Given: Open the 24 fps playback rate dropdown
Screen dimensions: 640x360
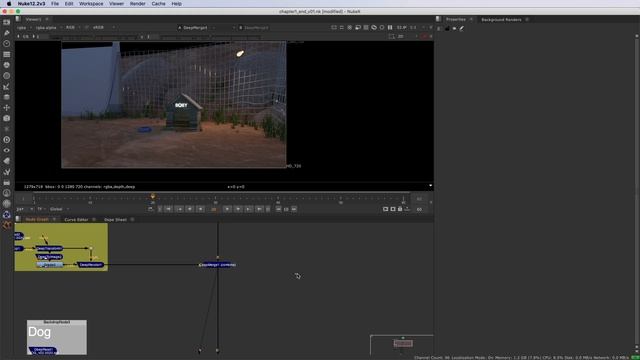Looking at the screenshot, I should coord(24,209).
